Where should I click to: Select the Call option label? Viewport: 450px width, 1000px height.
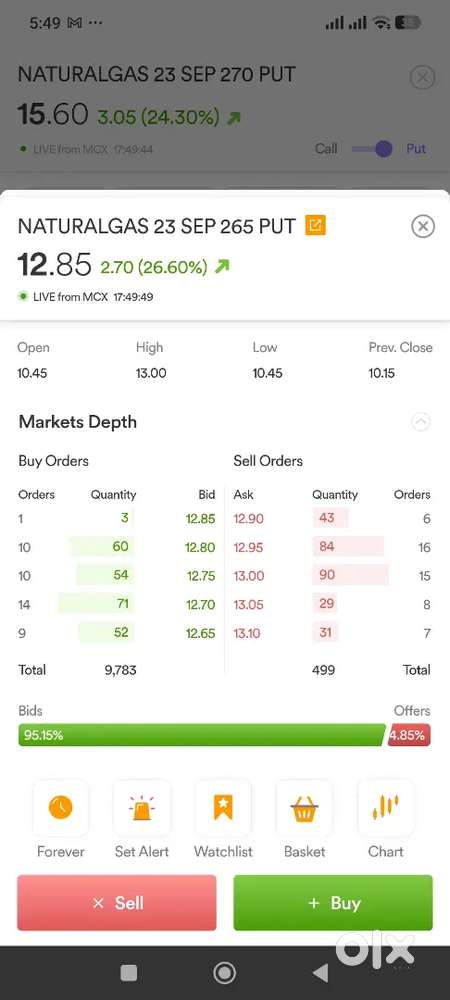[x=326, y=149]
